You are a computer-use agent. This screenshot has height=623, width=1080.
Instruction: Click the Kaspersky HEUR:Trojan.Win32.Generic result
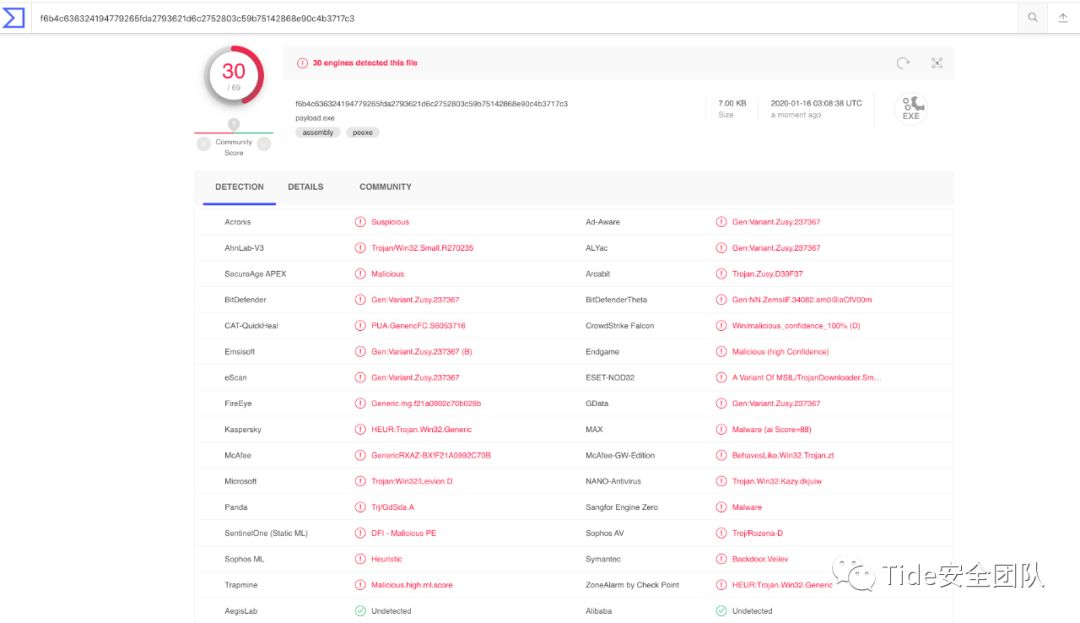point(421,430)
